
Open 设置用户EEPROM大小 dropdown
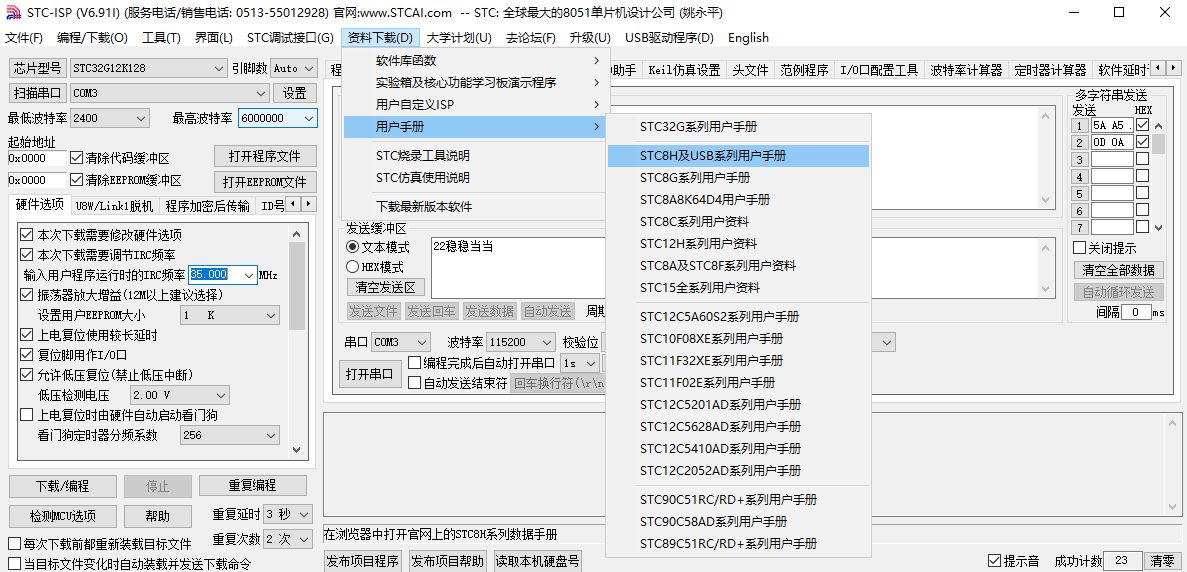[x=229, y=315]
